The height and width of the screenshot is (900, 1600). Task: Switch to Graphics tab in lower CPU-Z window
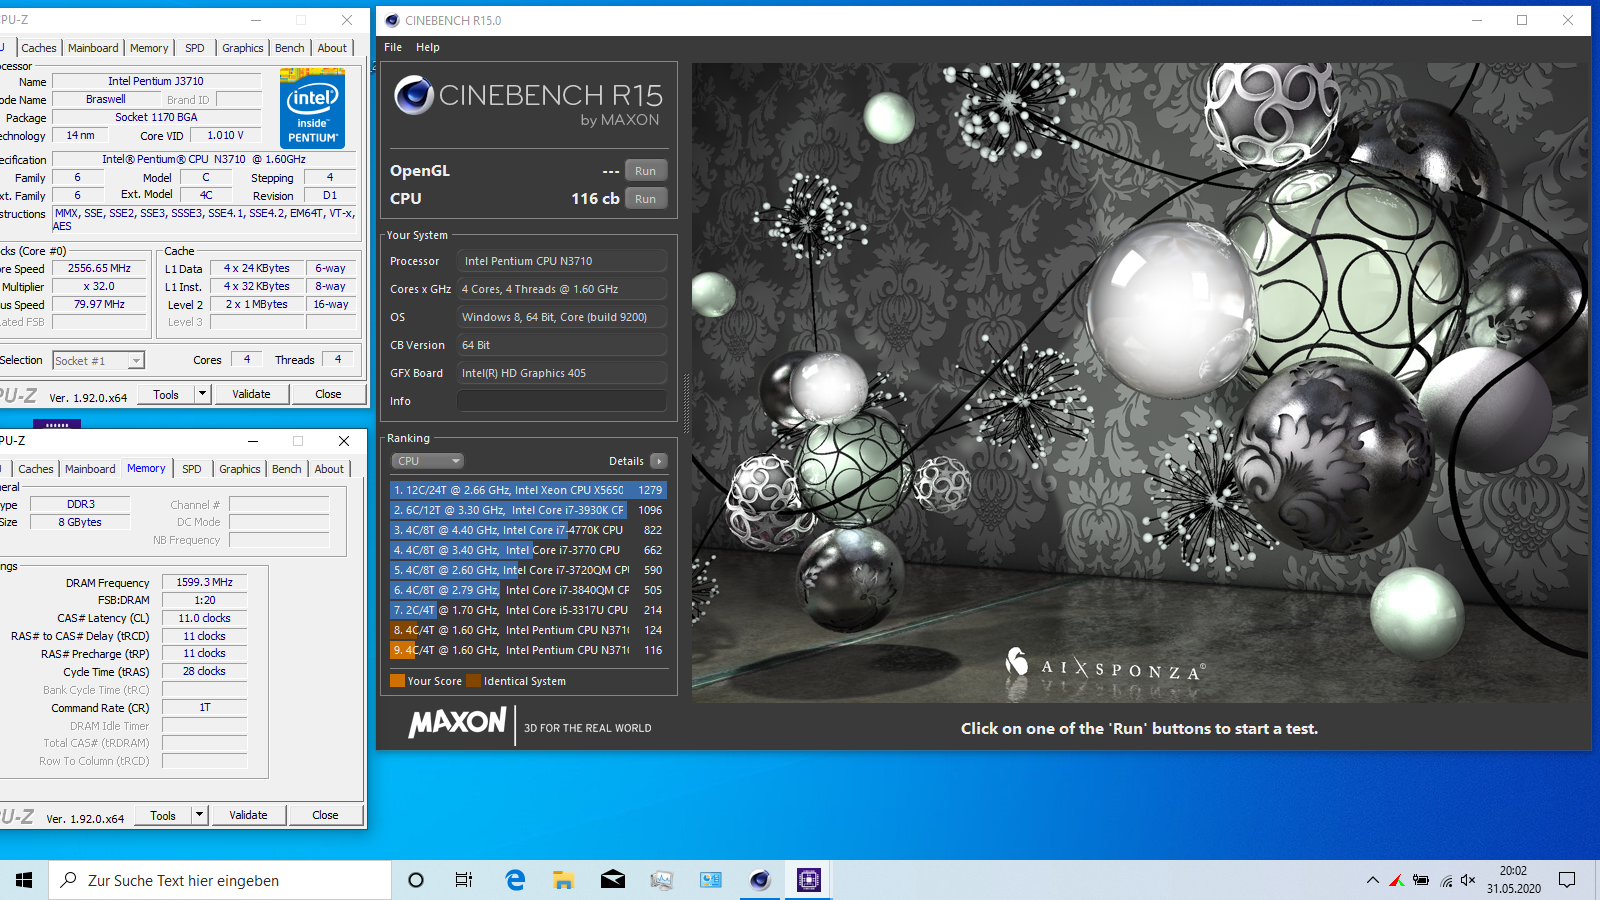(x=240, y=469)
